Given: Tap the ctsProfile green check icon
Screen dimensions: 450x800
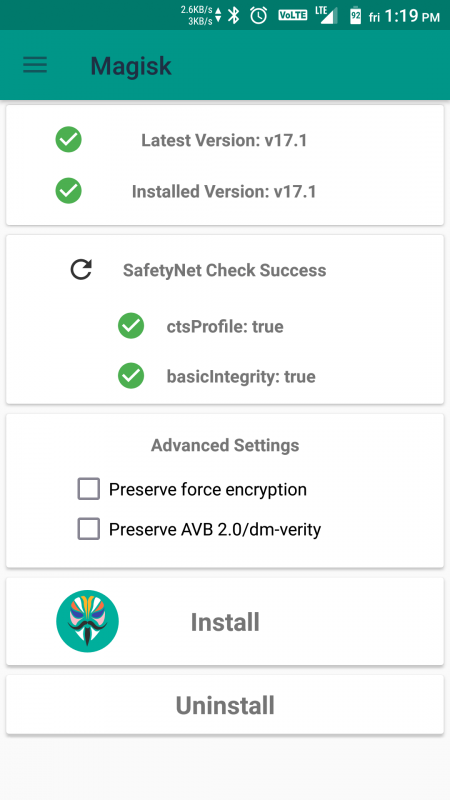Looking at the screenshot, I should 131,326.
